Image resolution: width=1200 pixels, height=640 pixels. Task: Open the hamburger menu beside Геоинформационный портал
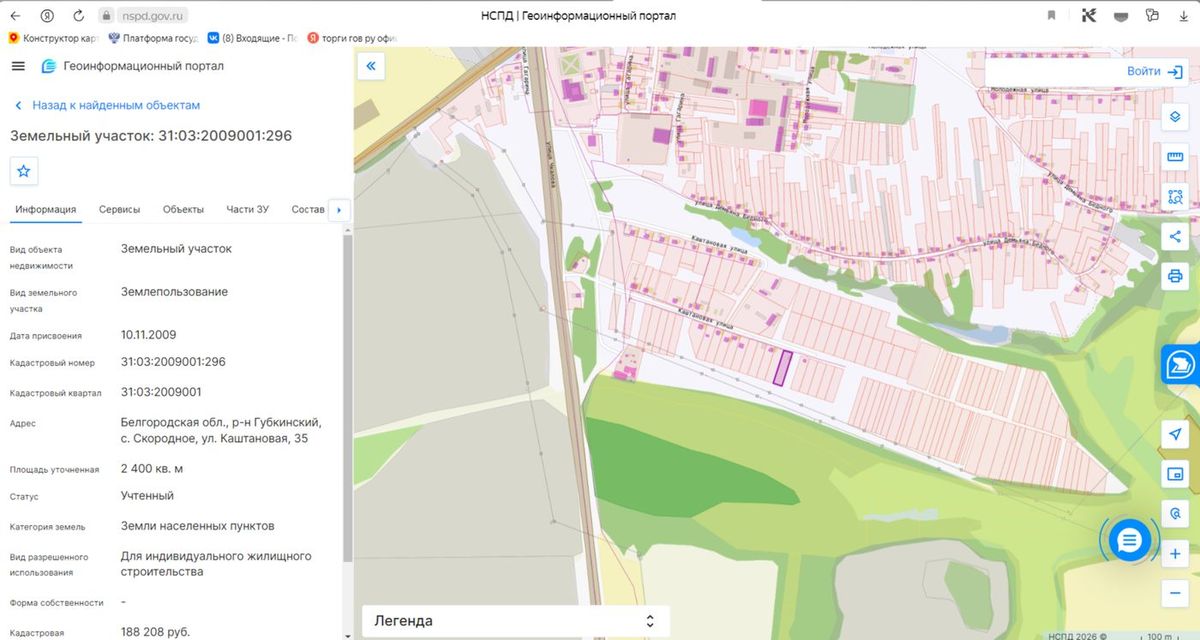(x=18, y=66)
